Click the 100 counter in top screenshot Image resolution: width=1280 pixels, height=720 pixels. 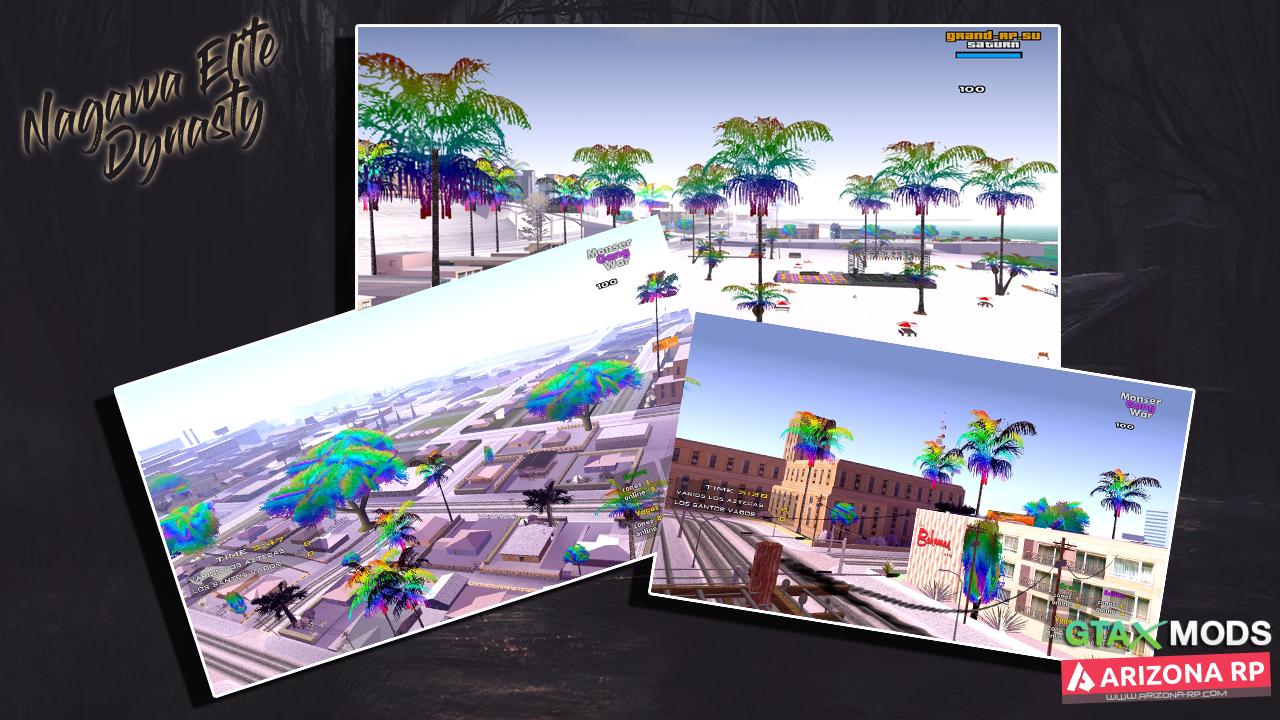click(x=971, y=89)
